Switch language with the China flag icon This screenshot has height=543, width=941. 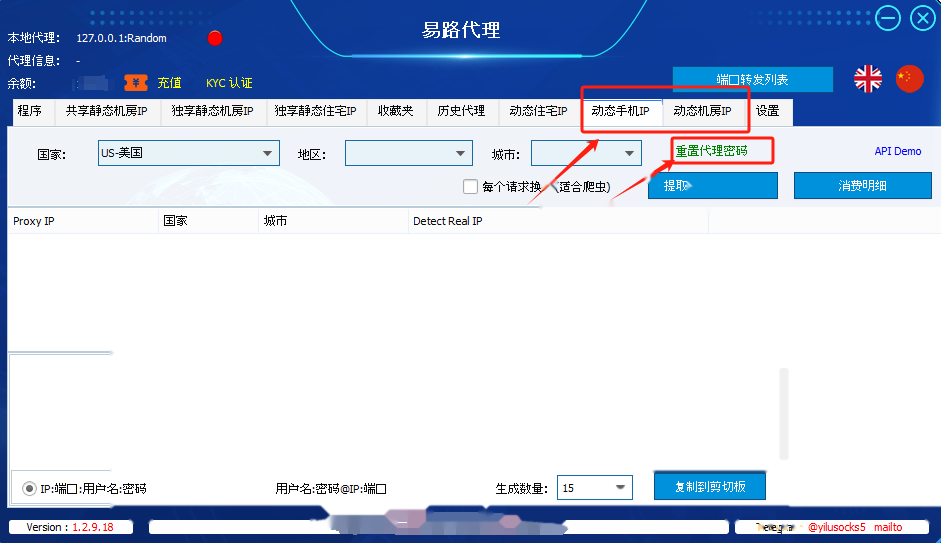pyautogui.click(x=909, y=79)
